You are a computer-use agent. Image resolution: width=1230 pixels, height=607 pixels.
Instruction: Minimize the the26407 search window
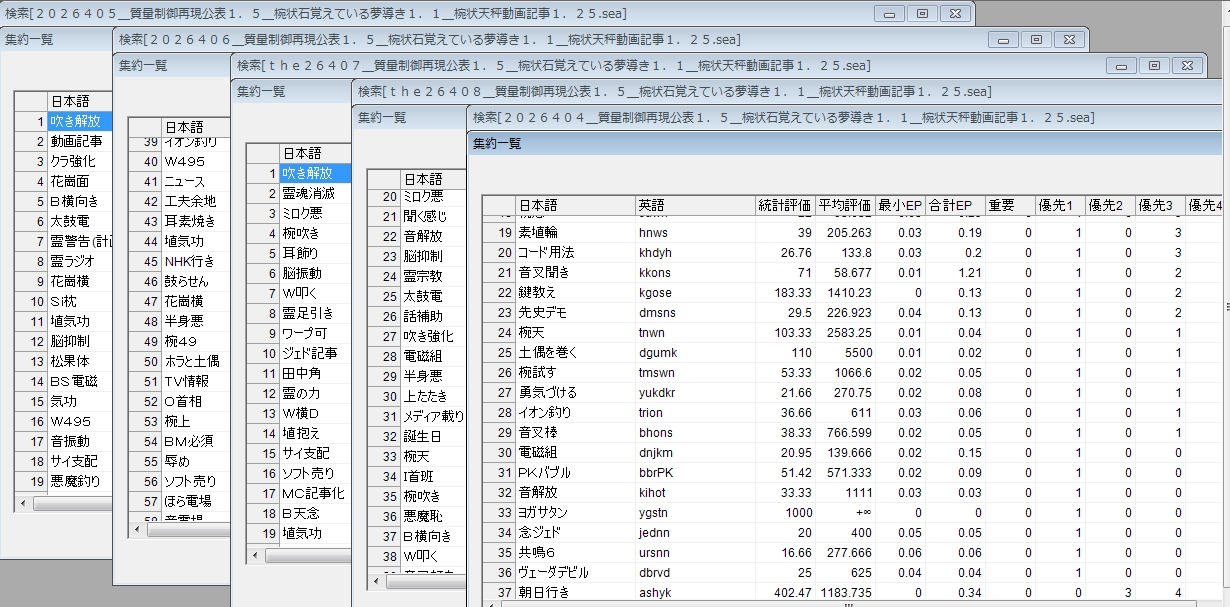[x=1120, y=65]
